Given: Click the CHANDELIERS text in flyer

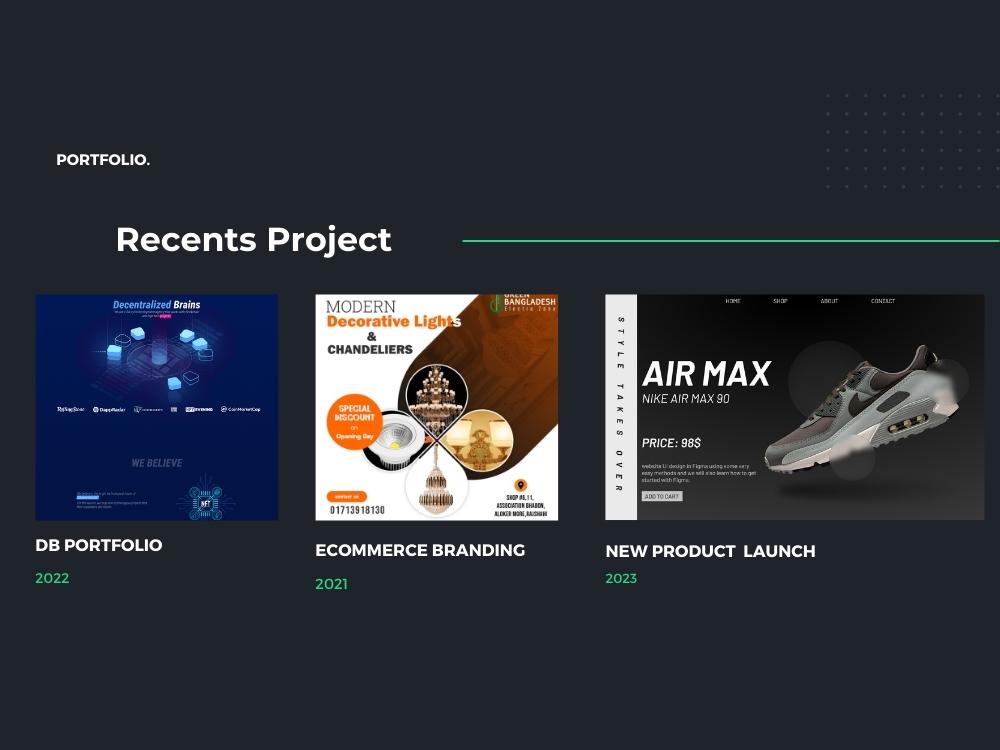Looking at the screenshot, I should point(370,349).
